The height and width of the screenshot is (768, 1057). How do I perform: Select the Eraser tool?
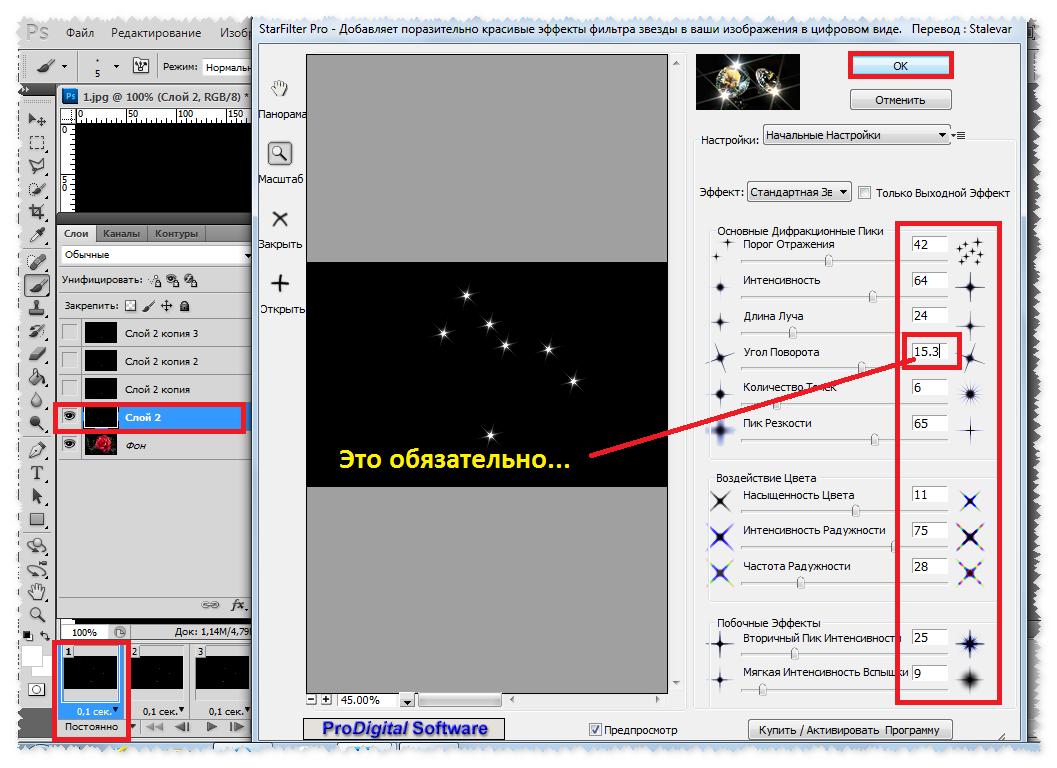37,354
